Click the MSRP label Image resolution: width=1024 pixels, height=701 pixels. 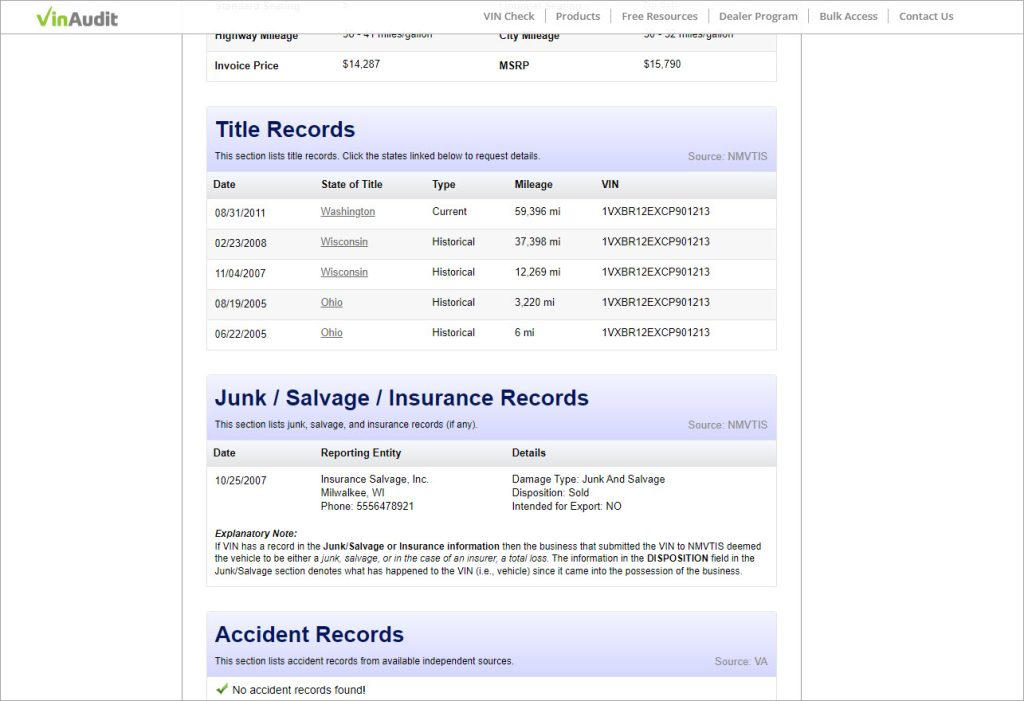pyautogui.click(x=514, y=65)
